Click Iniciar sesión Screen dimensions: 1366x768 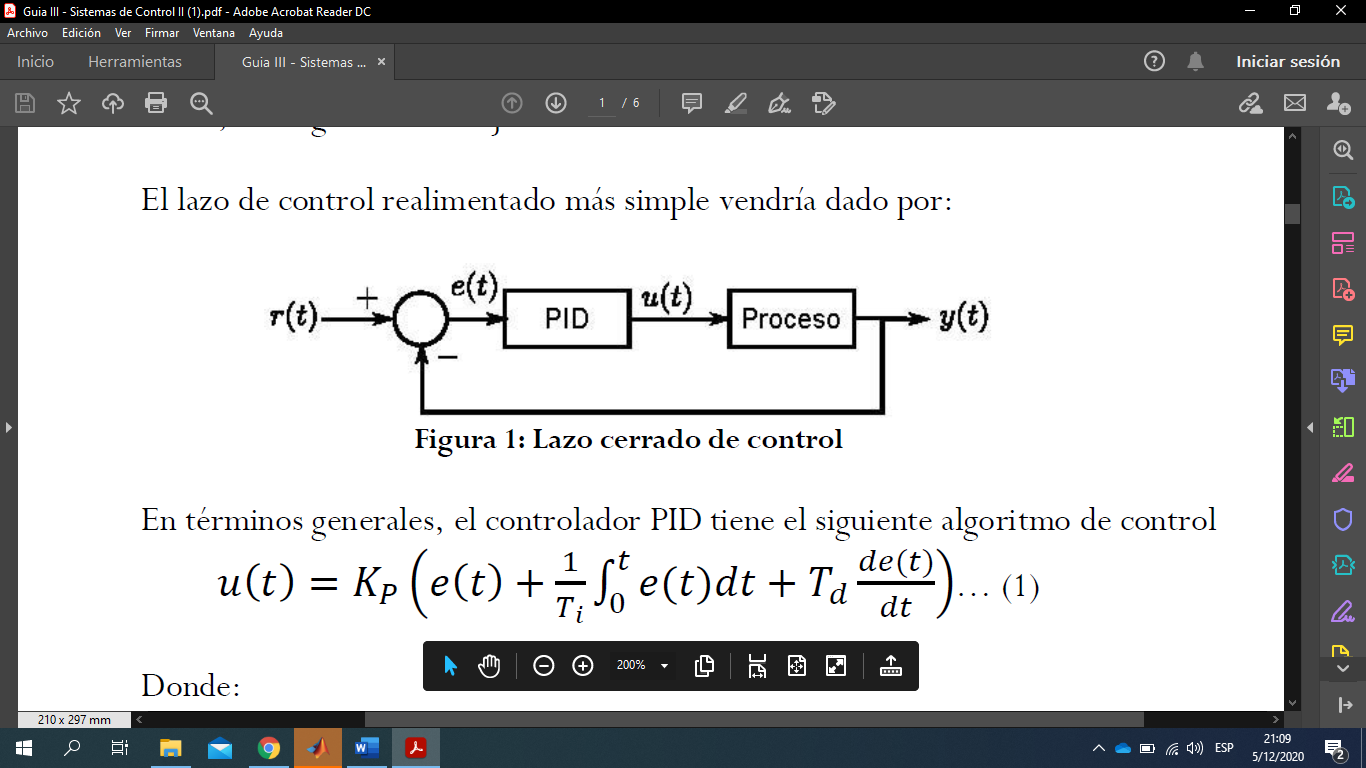tap(1288, 61)
